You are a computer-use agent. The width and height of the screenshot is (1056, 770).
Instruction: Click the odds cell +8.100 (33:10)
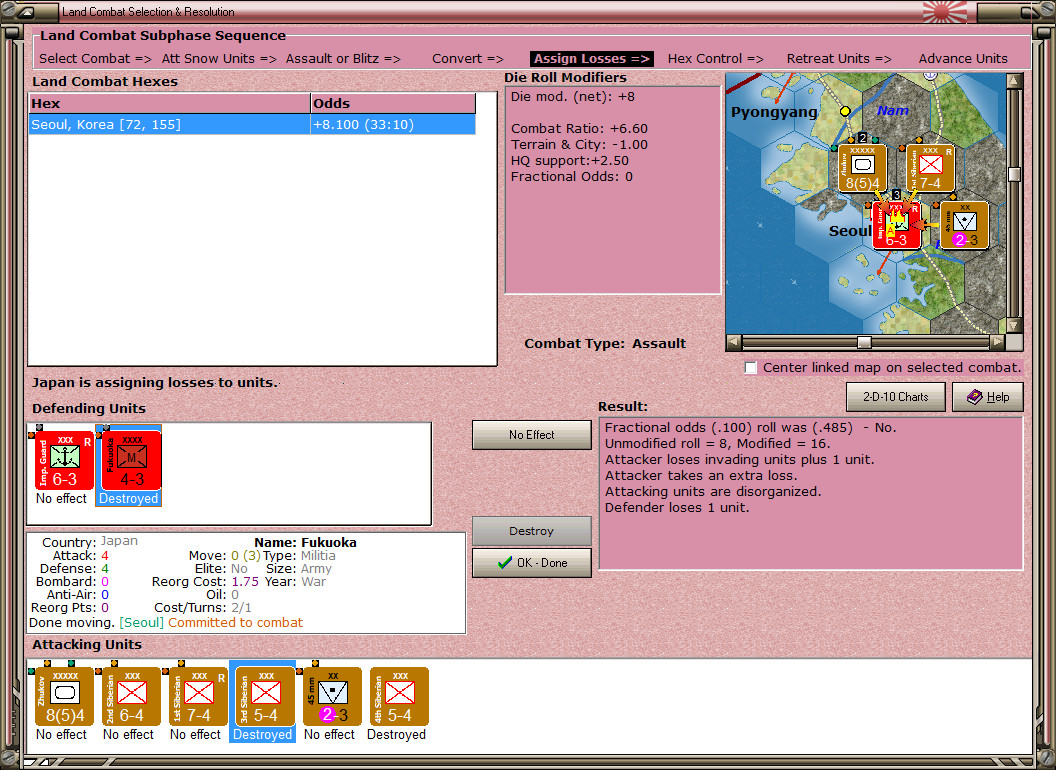(393, 125)
